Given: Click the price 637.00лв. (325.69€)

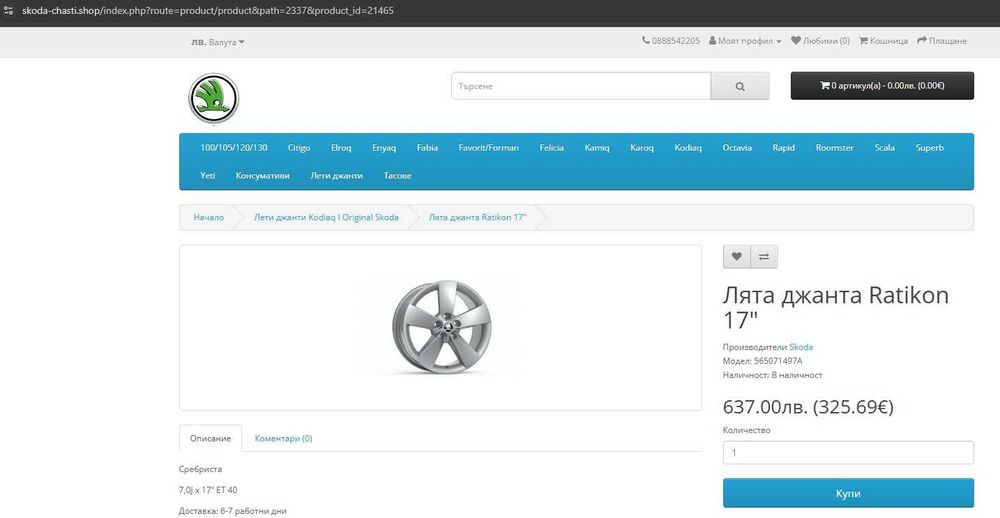Looking at the screenshot, I should pyautogui.click(x=808, y=407).
